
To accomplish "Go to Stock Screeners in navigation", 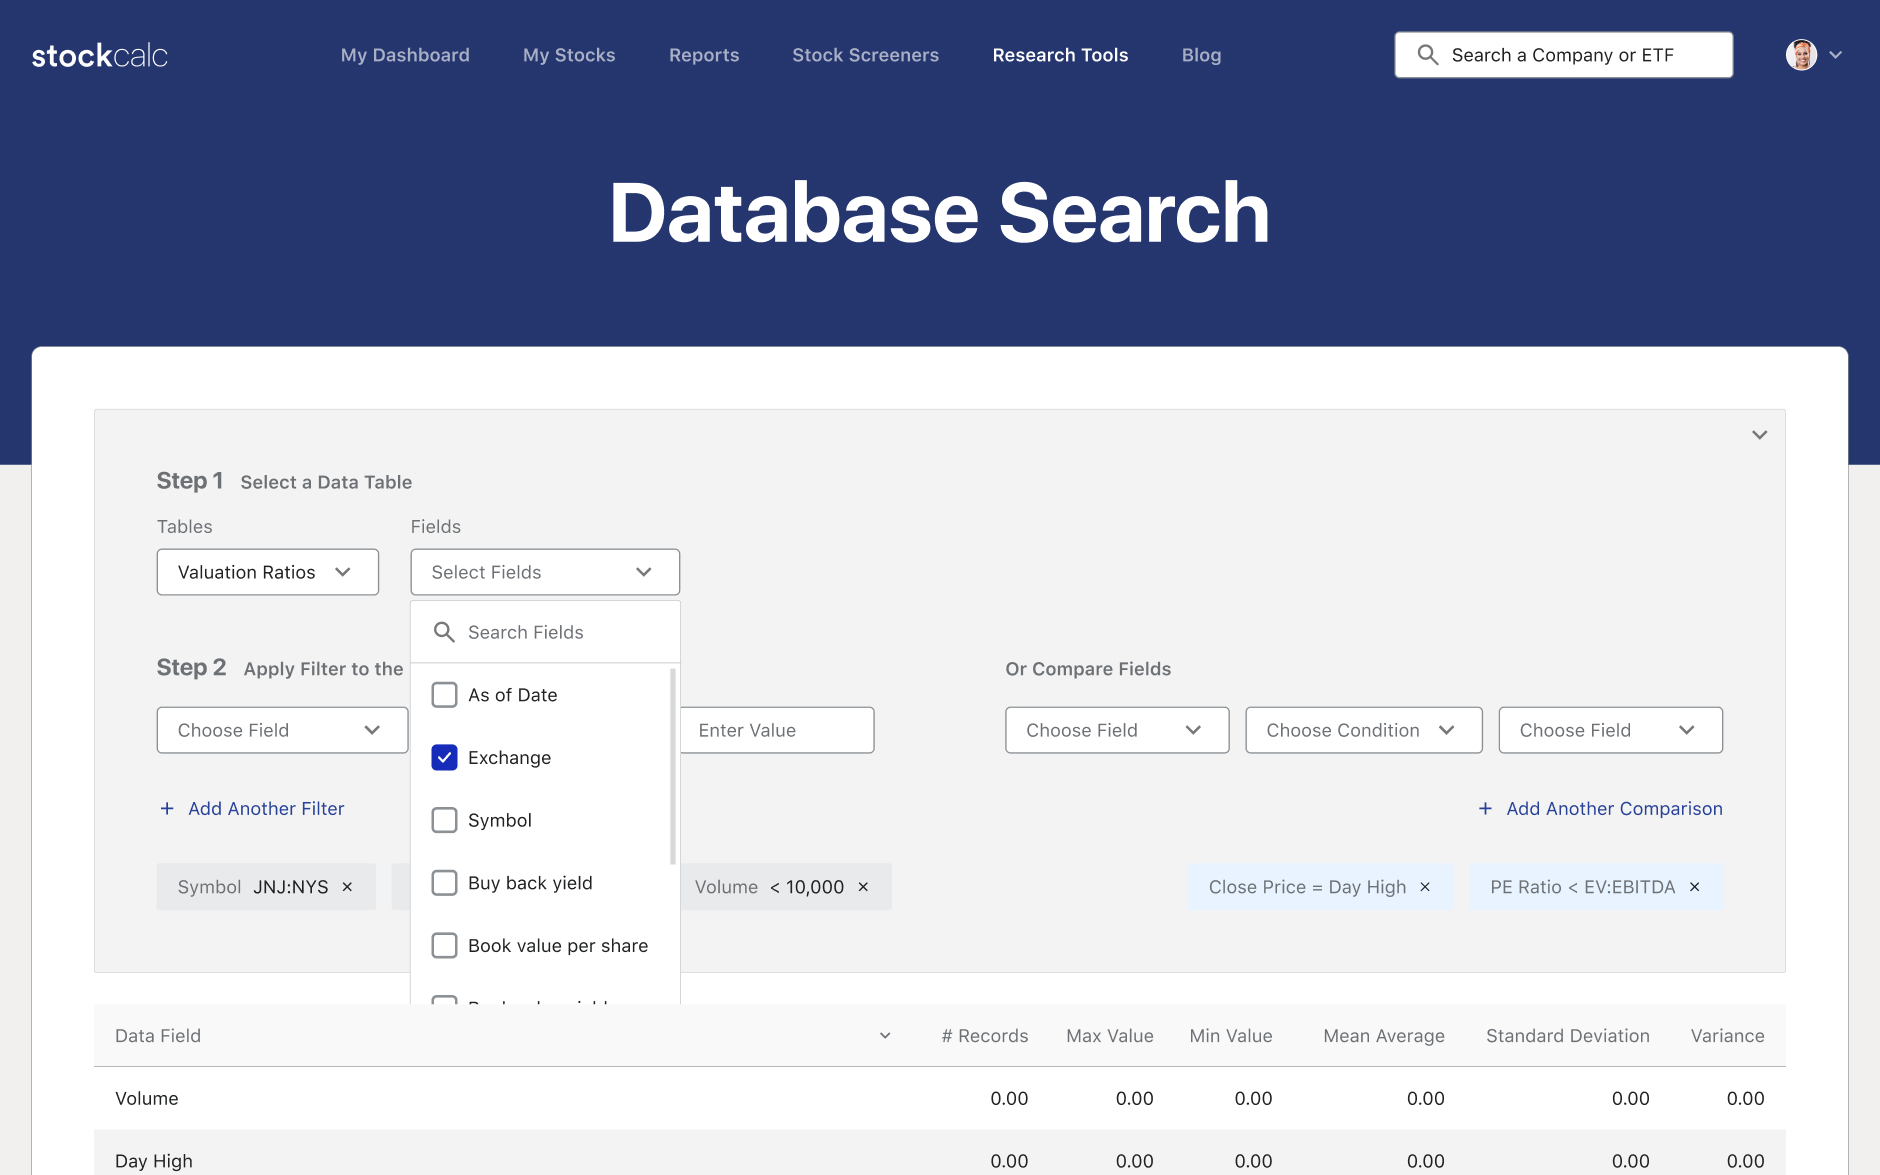I will coord(865,55).
